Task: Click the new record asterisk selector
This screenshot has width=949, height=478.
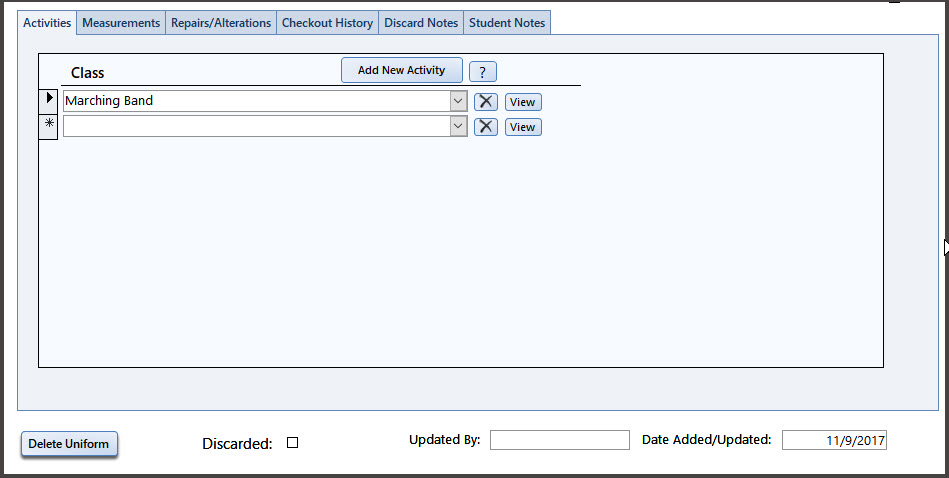Action: [49, 124]
